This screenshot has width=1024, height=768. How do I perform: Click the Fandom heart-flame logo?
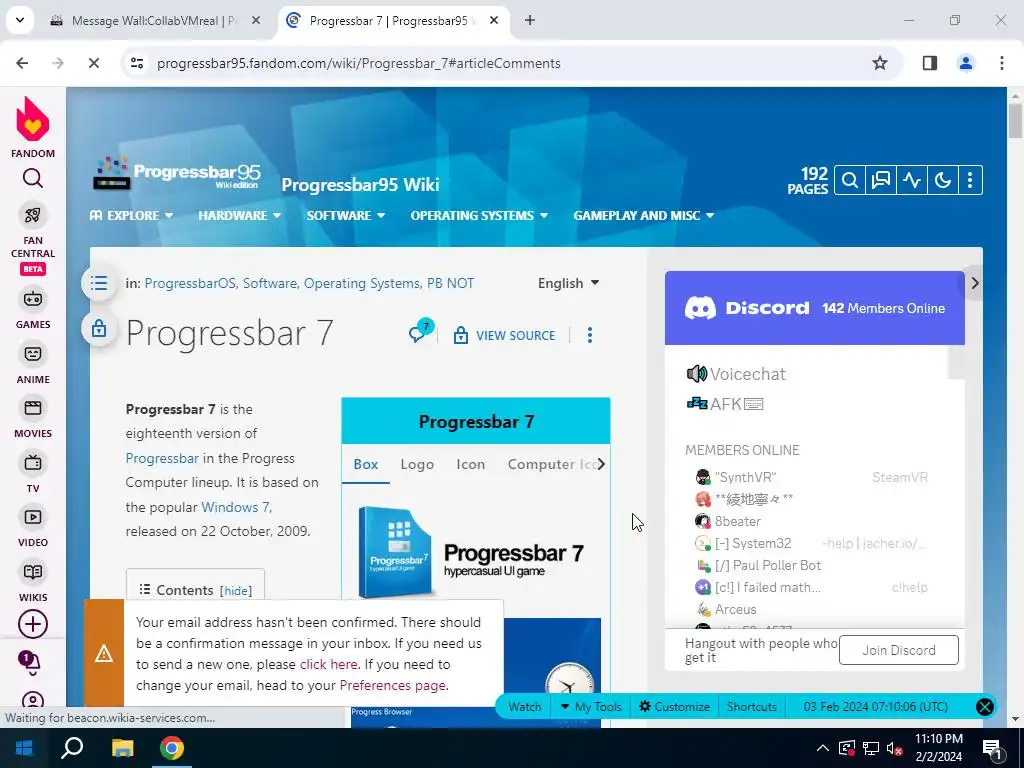pos(33,120)
